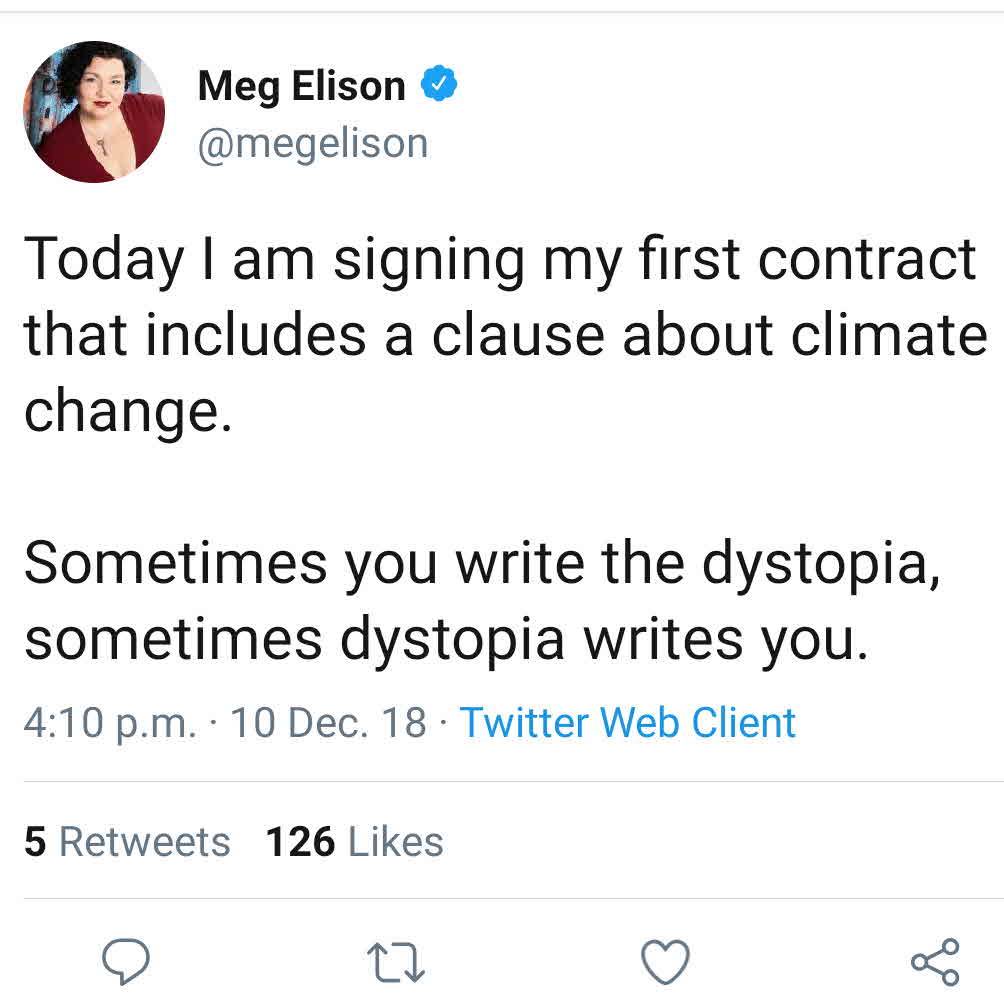Click the 4:10 p.m. timestamp
This screenshot has width=1004, height=1004.
[x=110, y=722]
